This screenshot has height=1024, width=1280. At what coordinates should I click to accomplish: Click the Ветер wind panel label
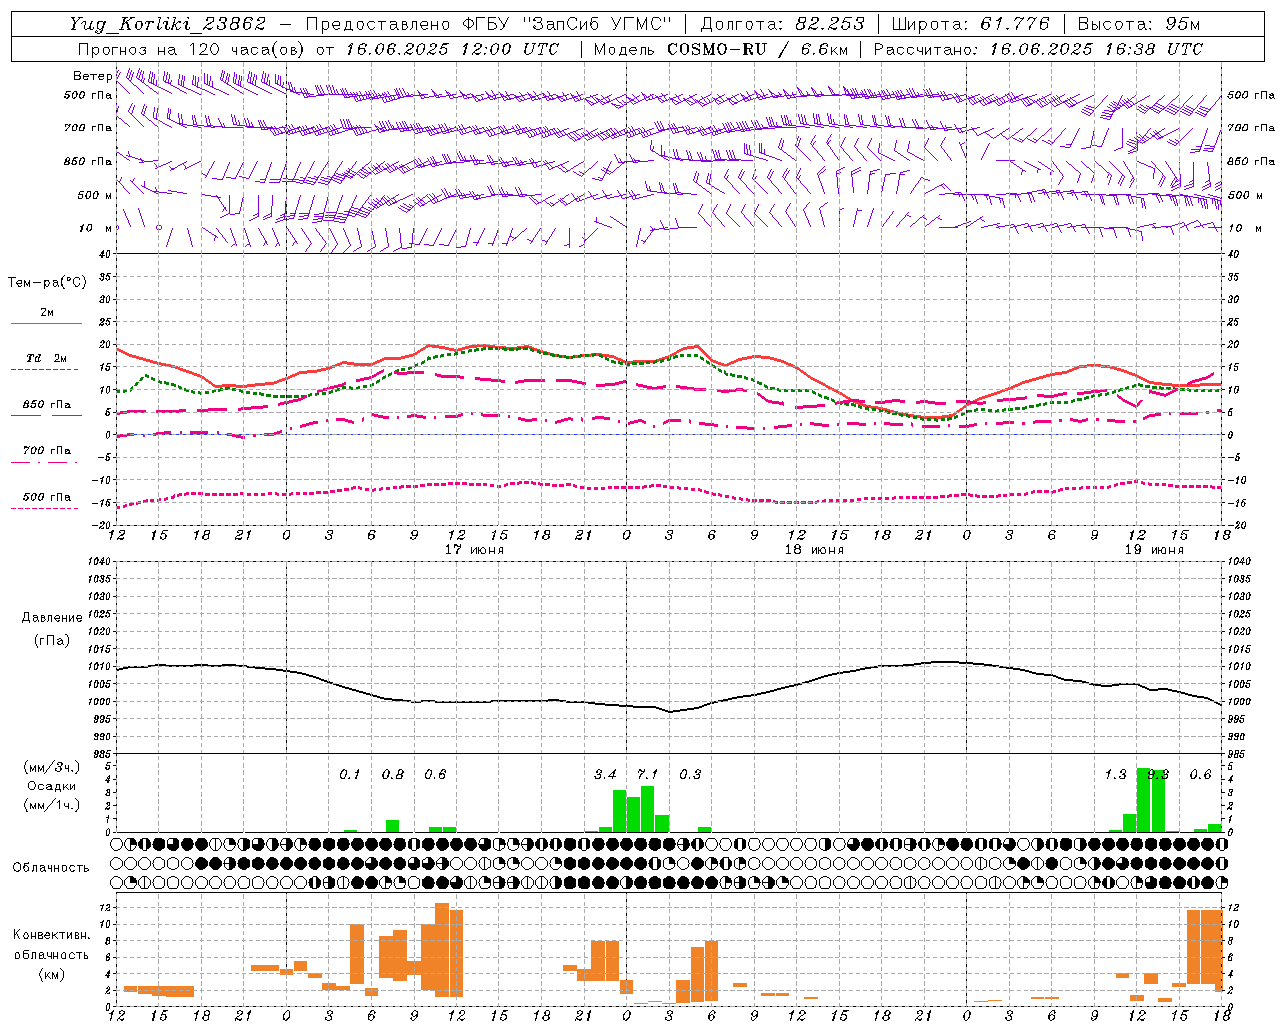coord(92,76)
